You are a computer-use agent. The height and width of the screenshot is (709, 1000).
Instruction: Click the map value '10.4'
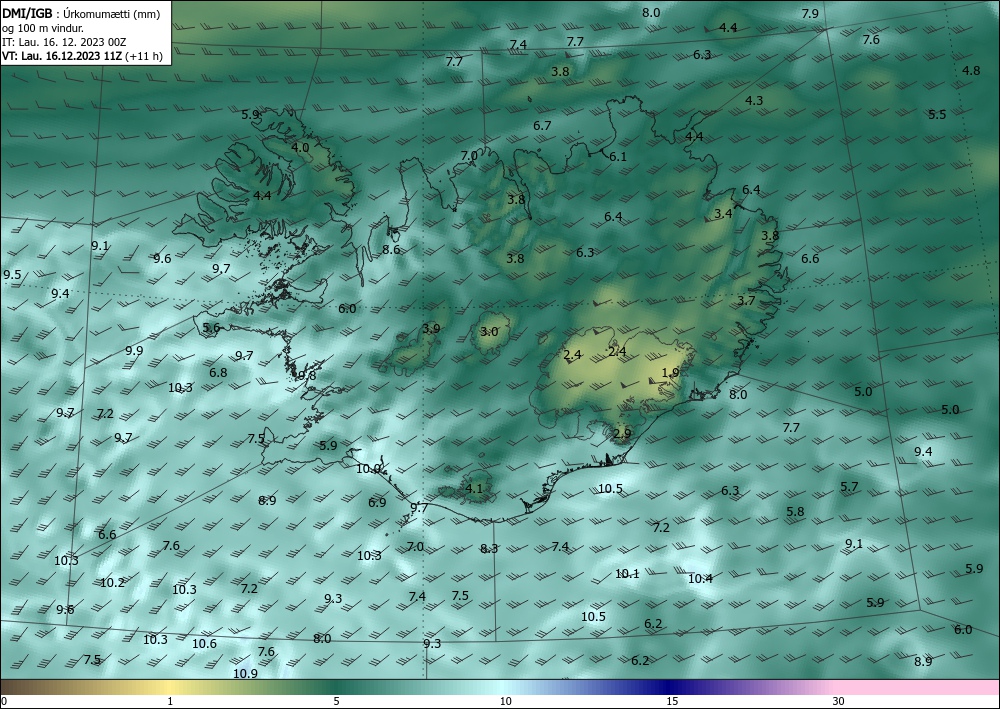700,579
